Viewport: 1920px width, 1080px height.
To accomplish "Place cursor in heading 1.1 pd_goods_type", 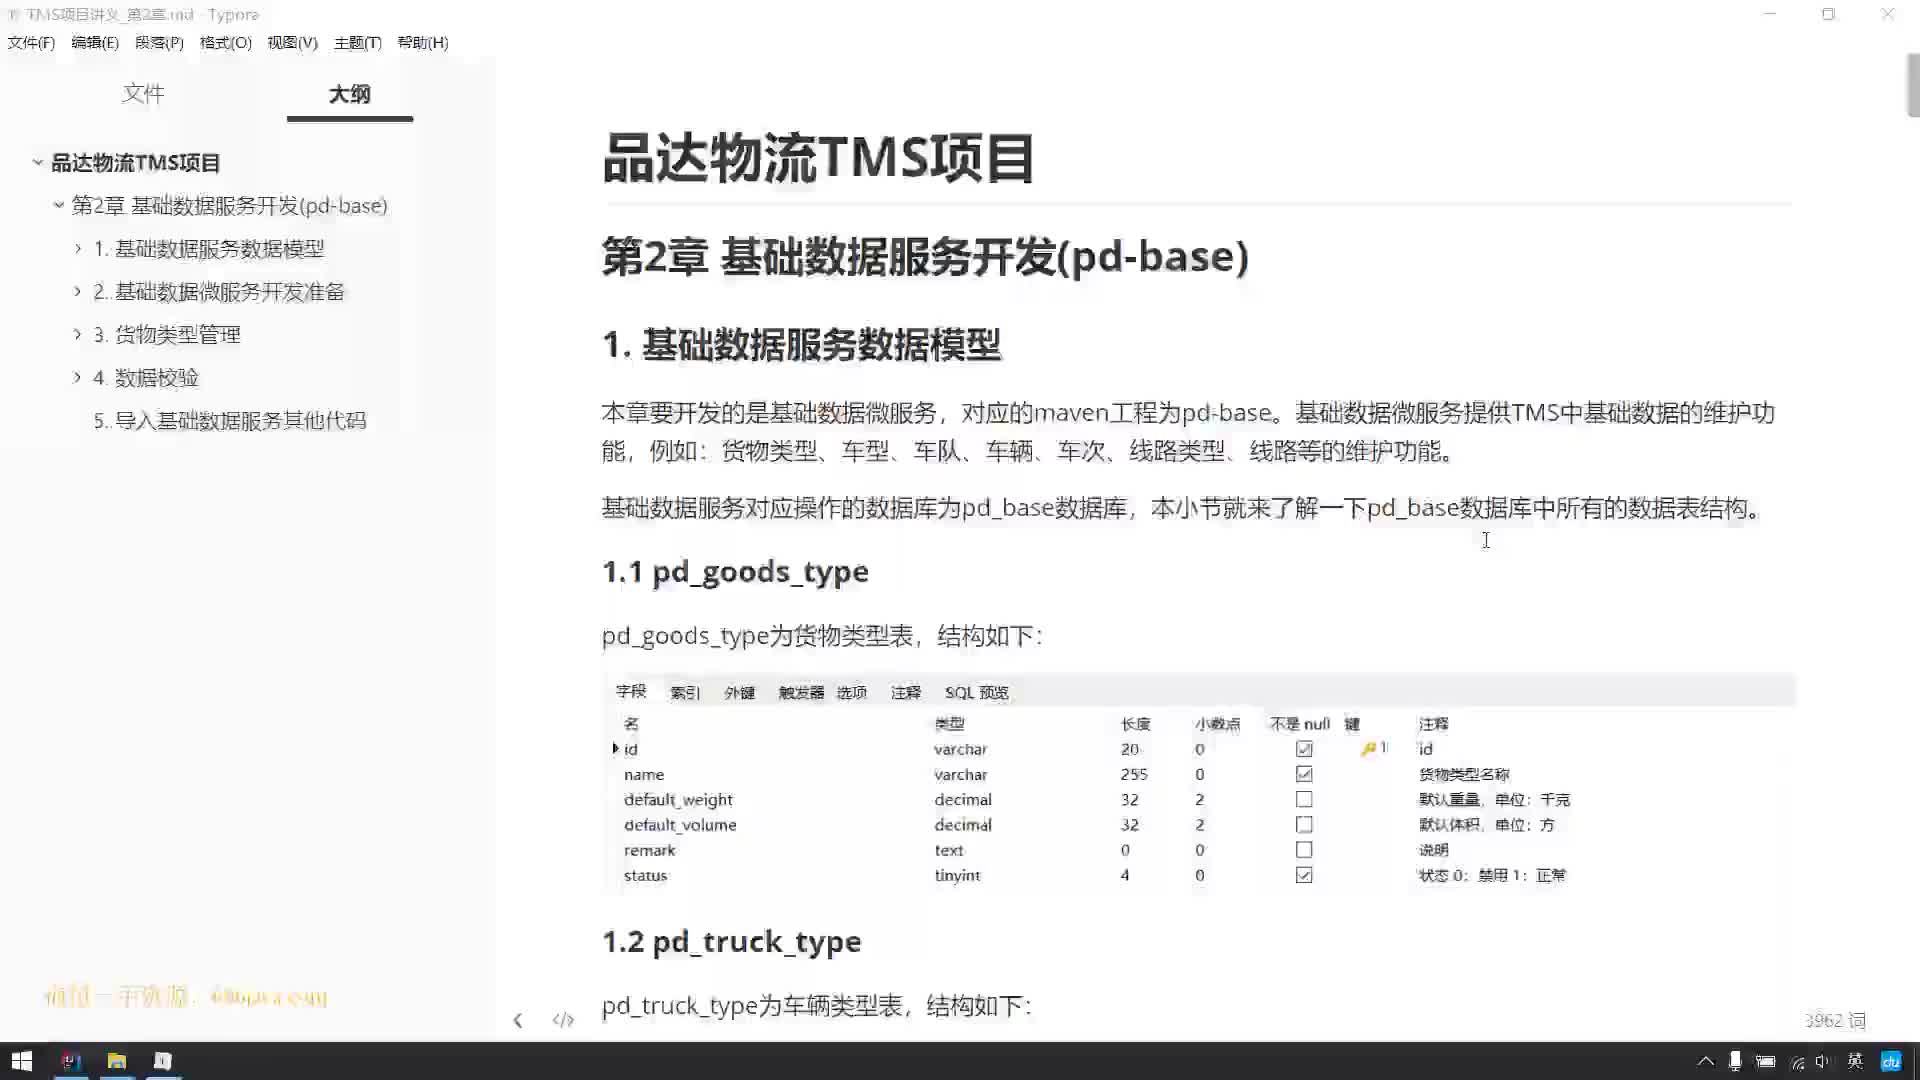I will pyautogui.click(x=735, y=571).
